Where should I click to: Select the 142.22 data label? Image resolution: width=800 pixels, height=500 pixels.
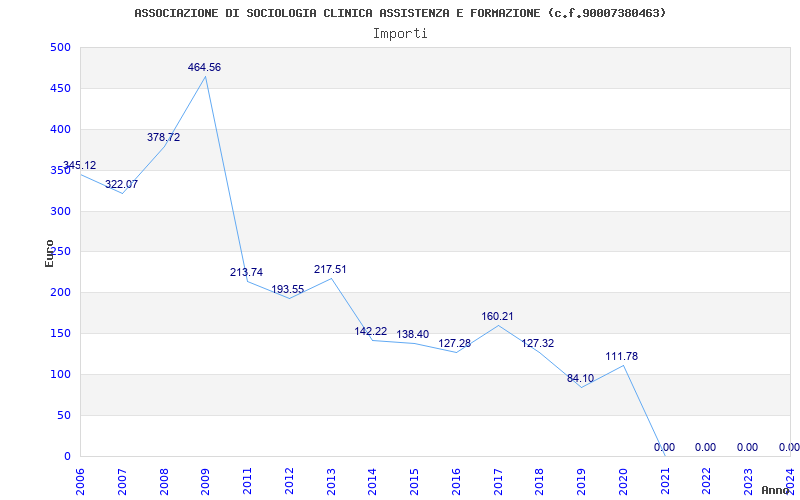[371, 332]
